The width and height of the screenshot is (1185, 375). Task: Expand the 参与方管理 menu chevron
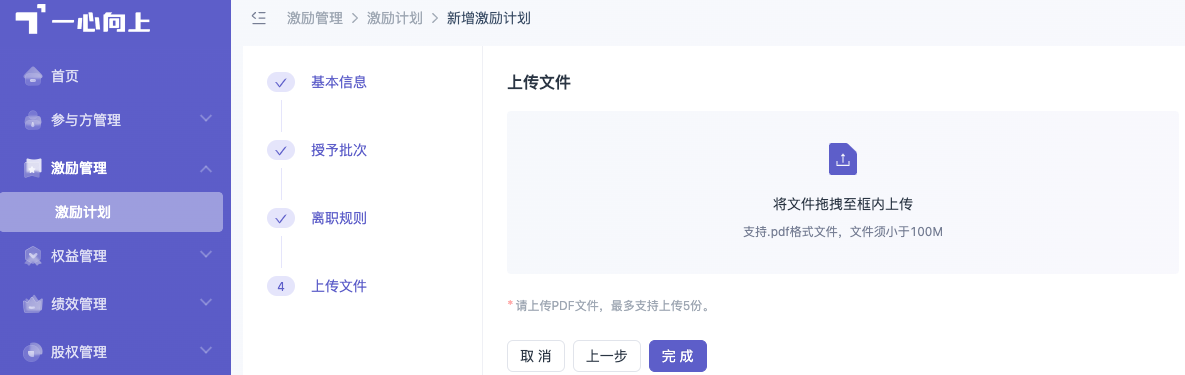coord(206,119)
